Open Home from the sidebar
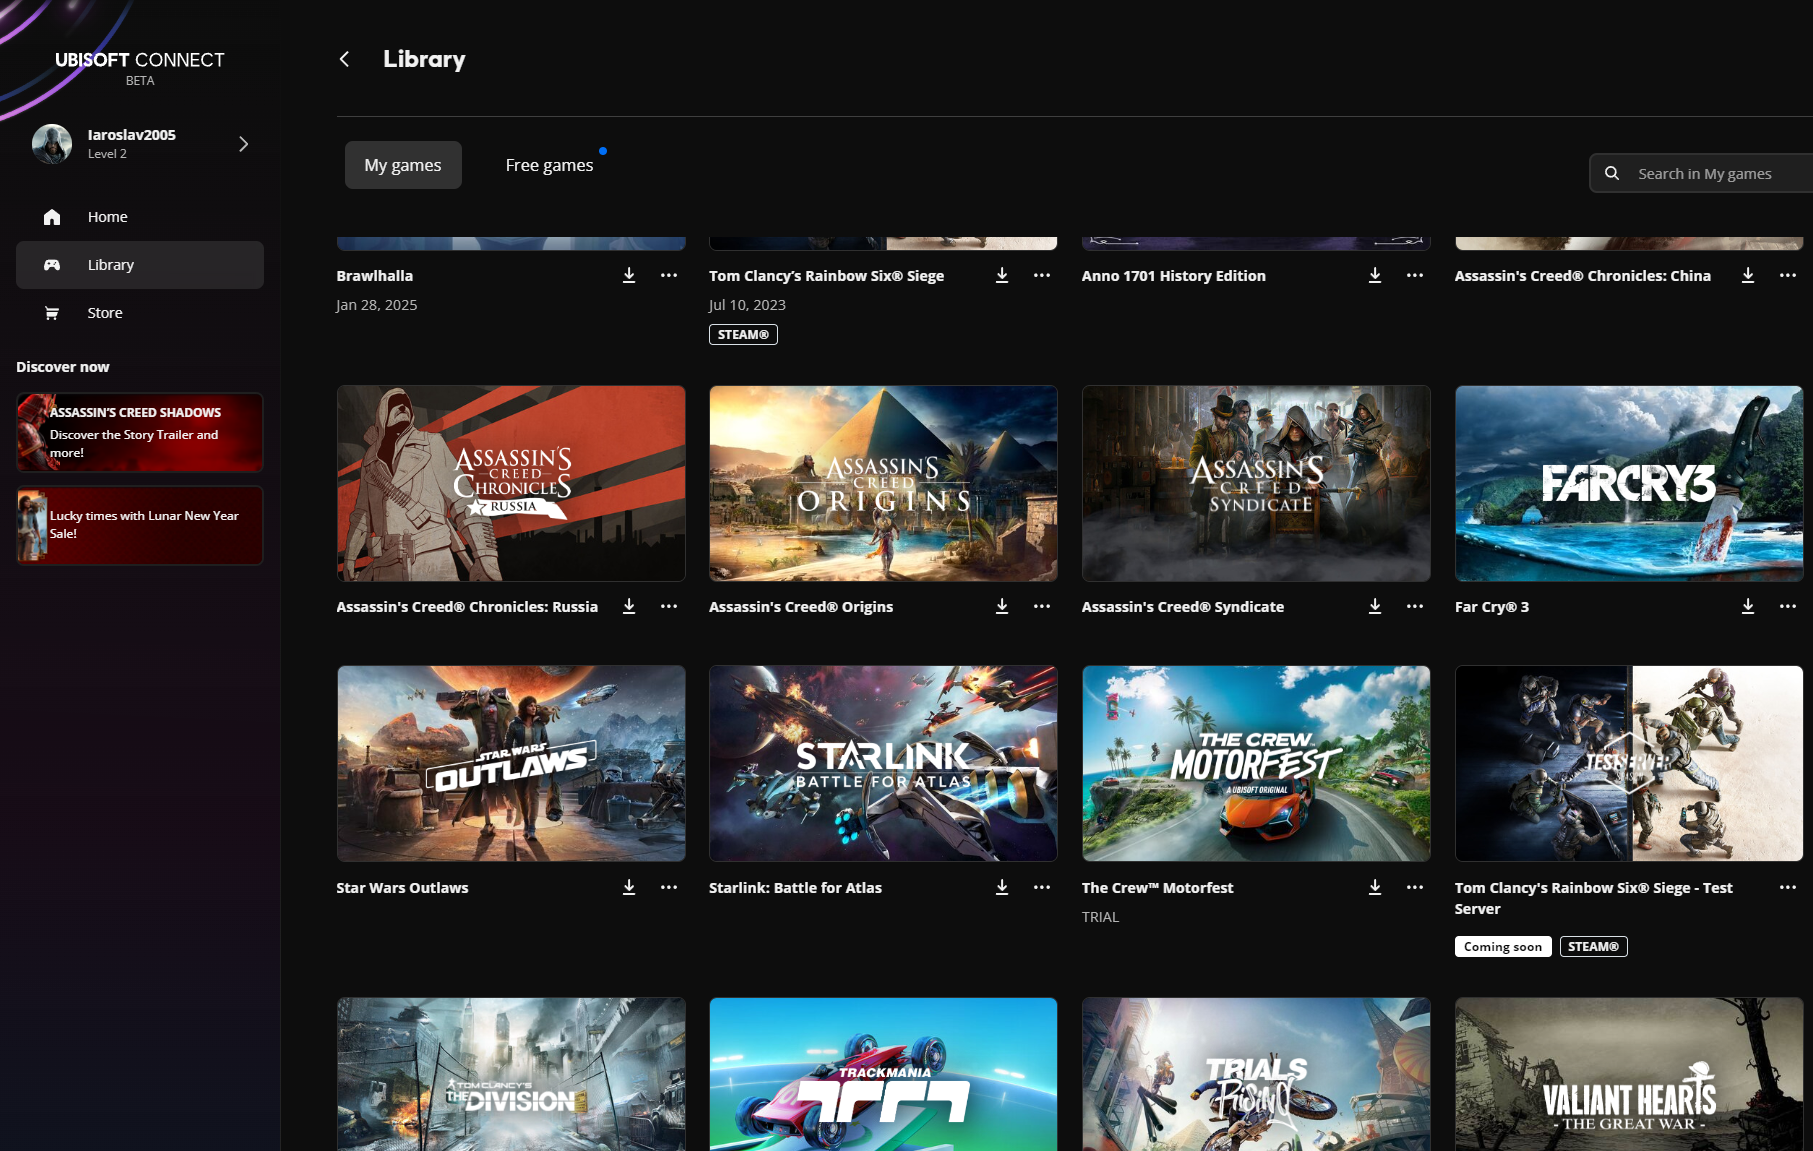Image resolution: width=1813 pixels, height=1151 pixels. tap(140, 217)
